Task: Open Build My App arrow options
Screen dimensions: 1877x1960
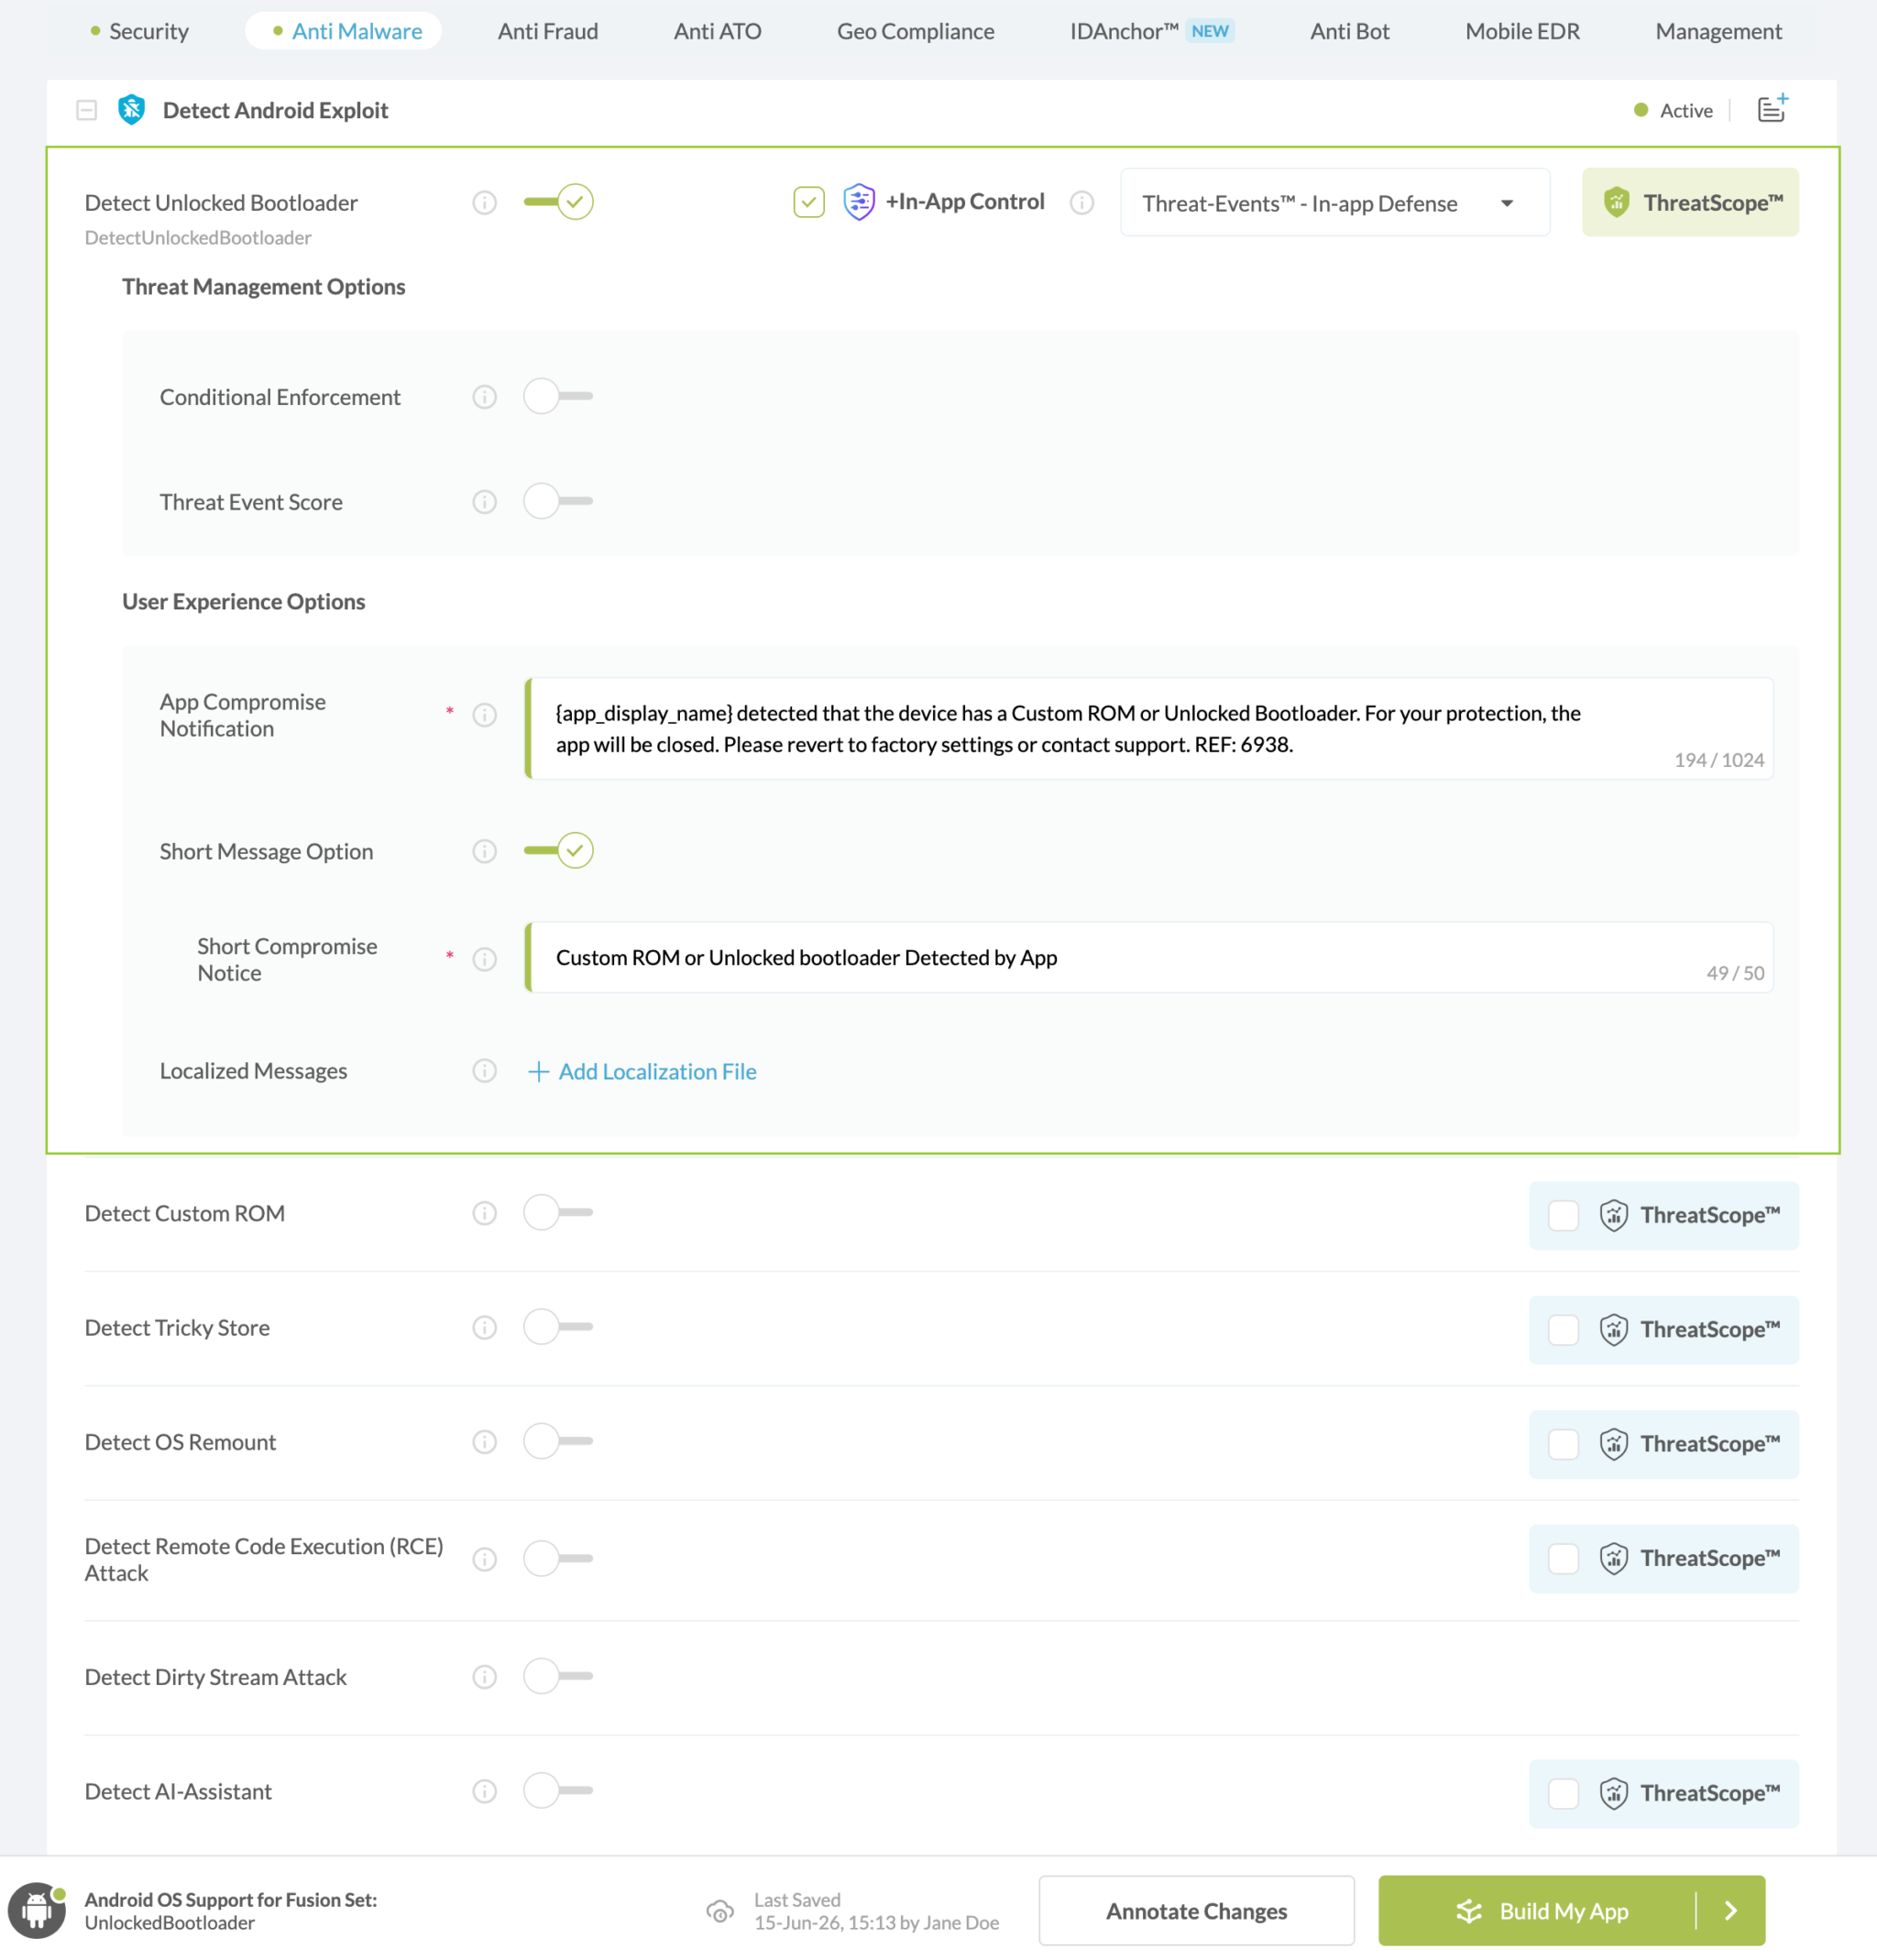Action: tap(1731, 1911)
